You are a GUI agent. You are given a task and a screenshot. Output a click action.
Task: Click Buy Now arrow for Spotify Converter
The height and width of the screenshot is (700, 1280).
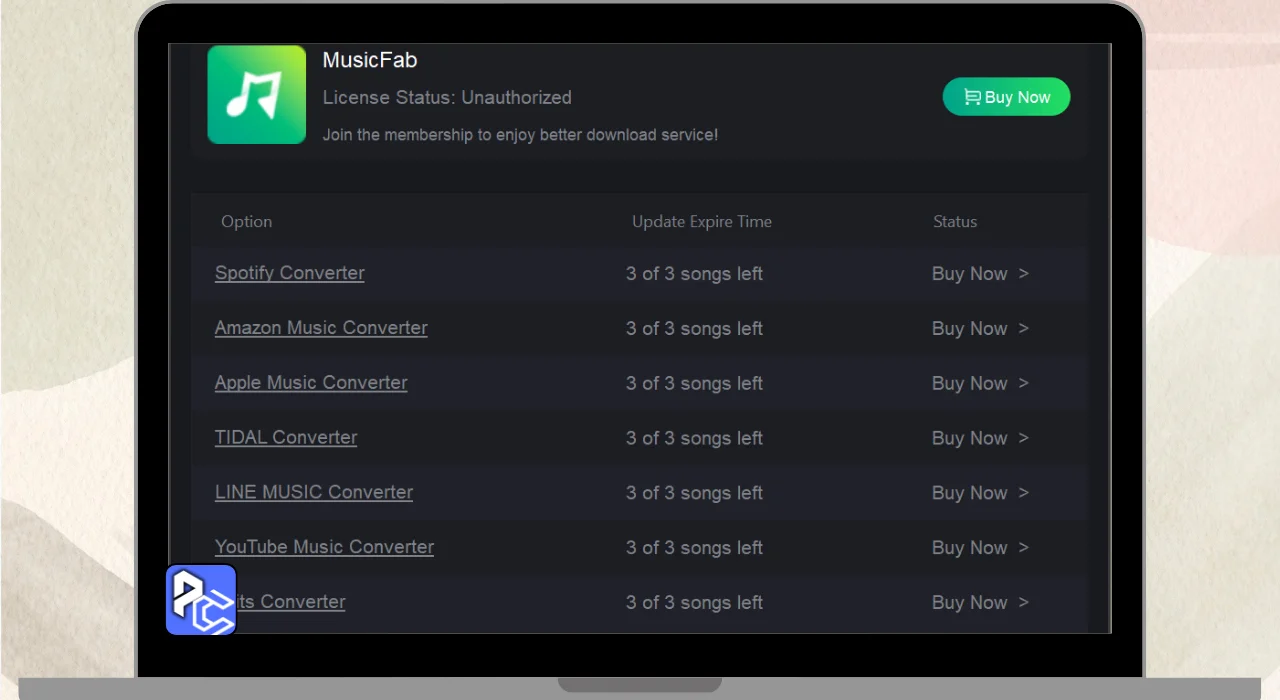979,273
